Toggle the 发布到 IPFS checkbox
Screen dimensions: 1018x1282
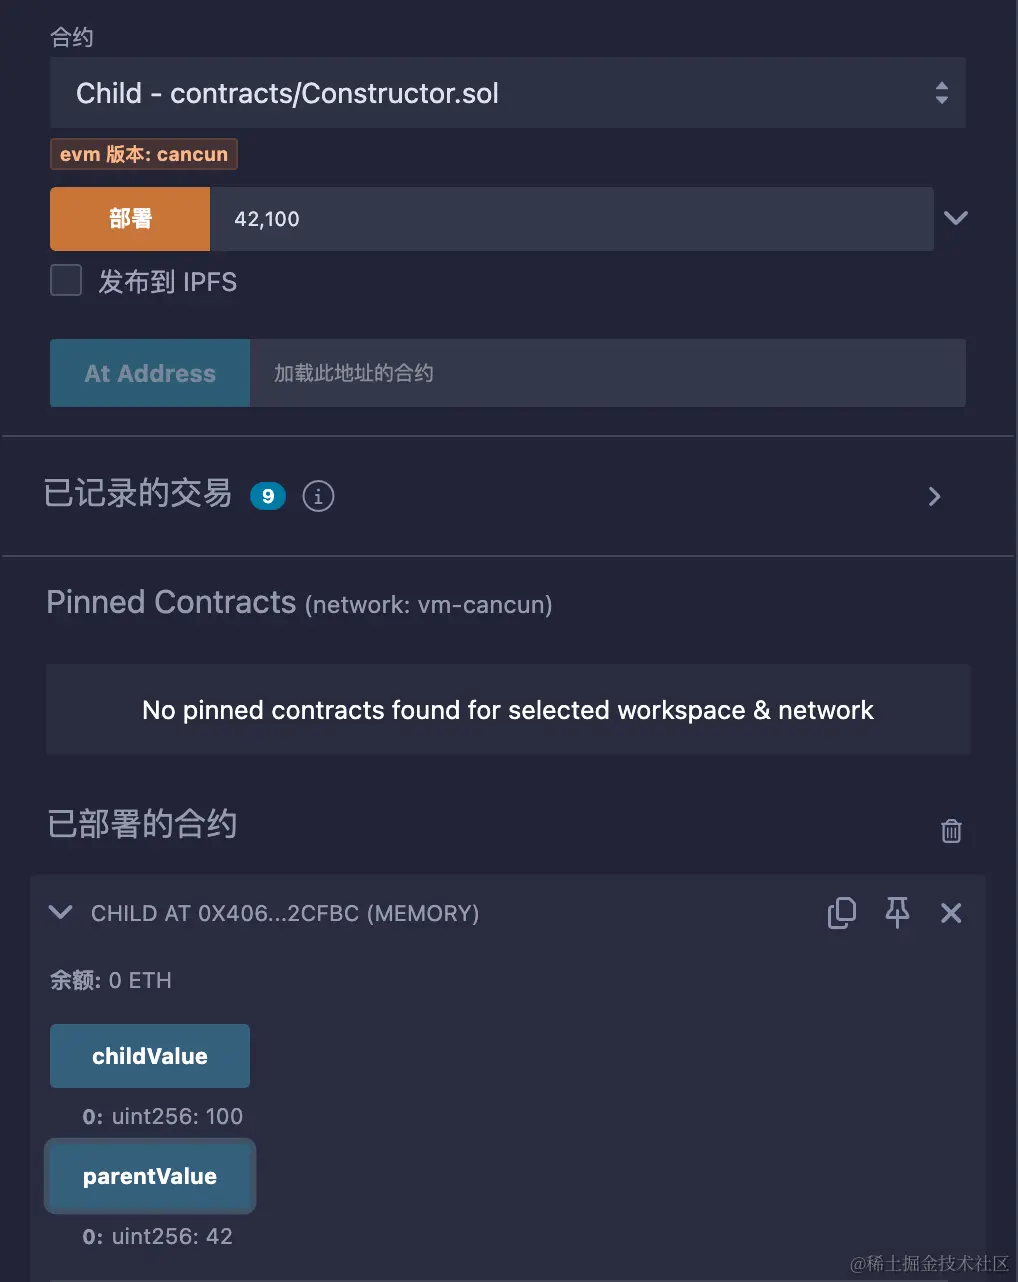click(66, 281)
